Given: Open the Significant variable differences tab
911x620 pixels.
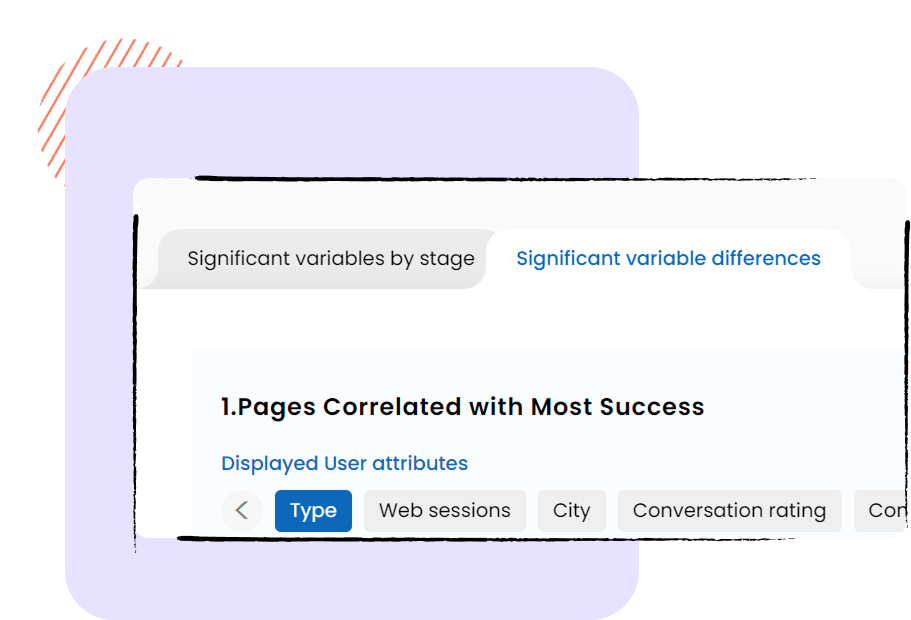Looking at the screenshot, I should tap(668, 259).
